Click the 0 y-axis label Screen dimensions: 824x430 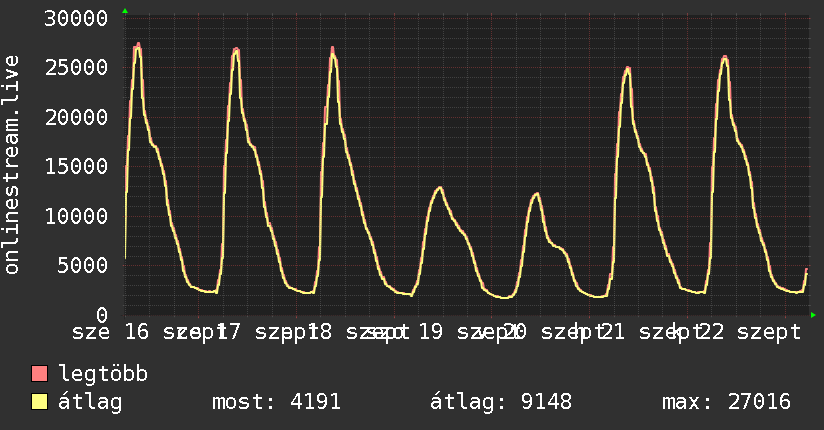pos(102,315)
